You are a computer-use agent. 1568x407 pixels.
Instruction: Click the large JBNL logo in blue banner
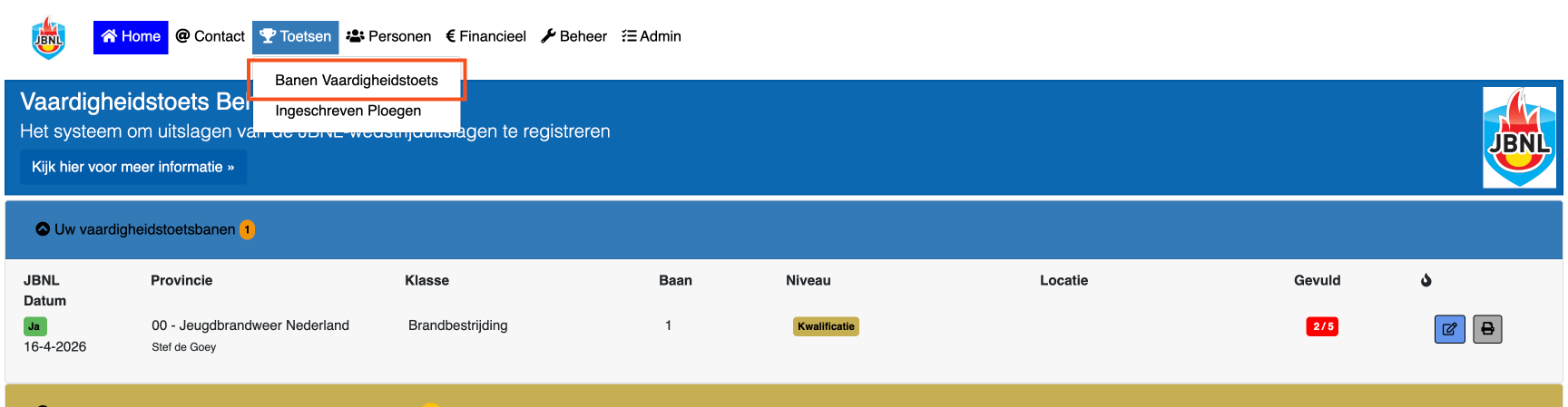pos(1517,137)
